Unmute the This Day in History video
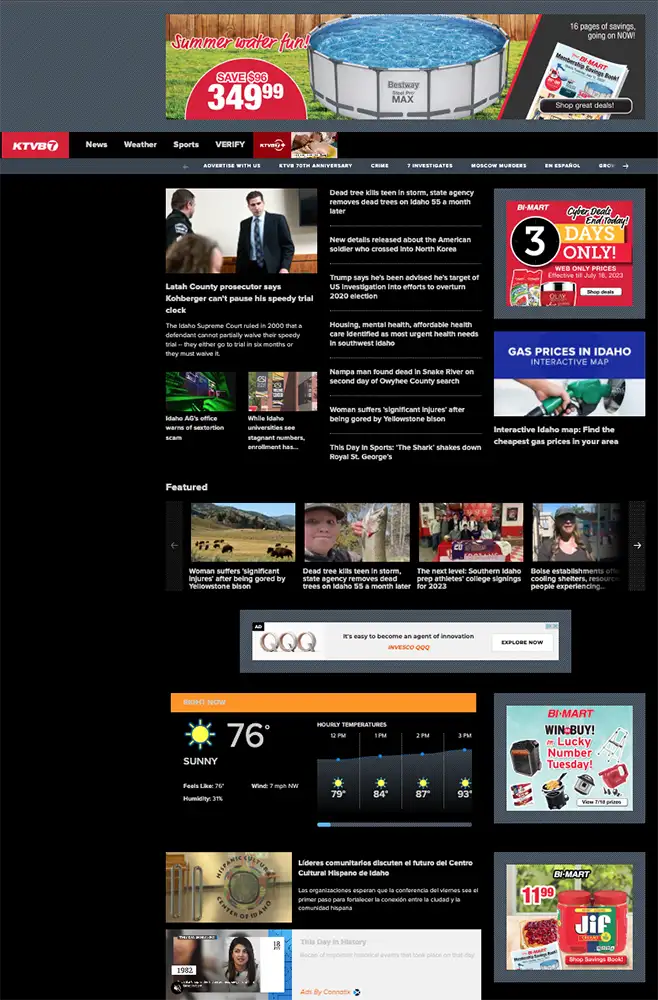 [x=177, y=988]
